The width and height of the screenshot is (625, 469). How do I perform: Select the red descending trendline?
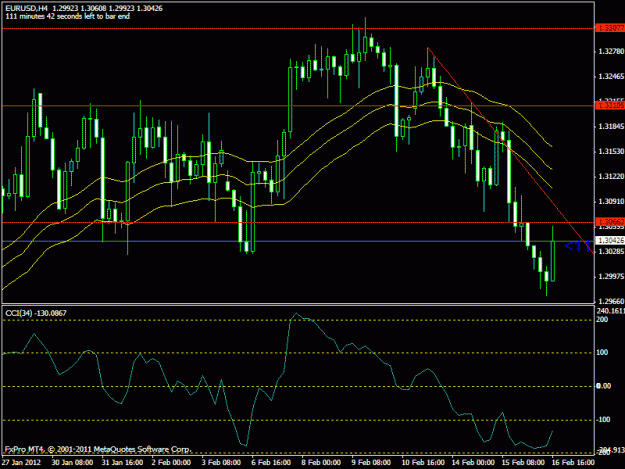[511, 150]
